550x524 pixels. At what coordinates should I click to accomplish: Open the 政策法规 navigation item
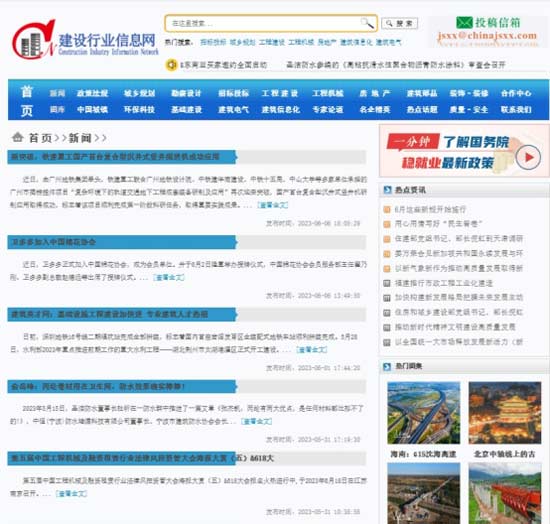[x=92, y=93]
